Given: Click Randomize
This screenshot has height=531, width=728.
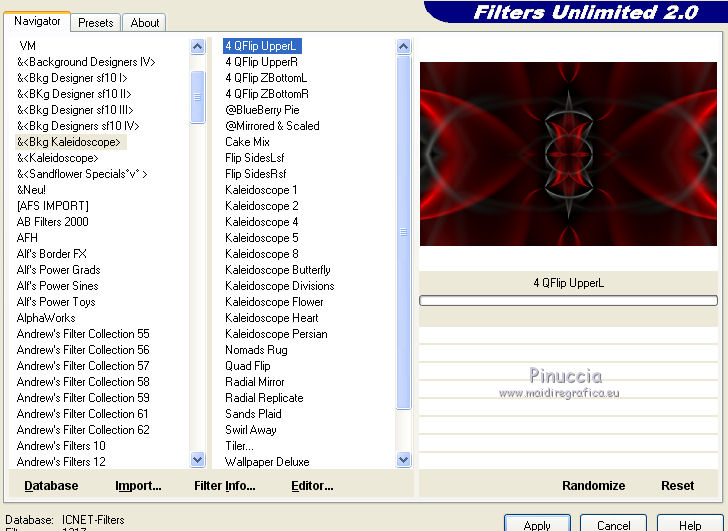Looking at the screenshot, I should point(593,486).
